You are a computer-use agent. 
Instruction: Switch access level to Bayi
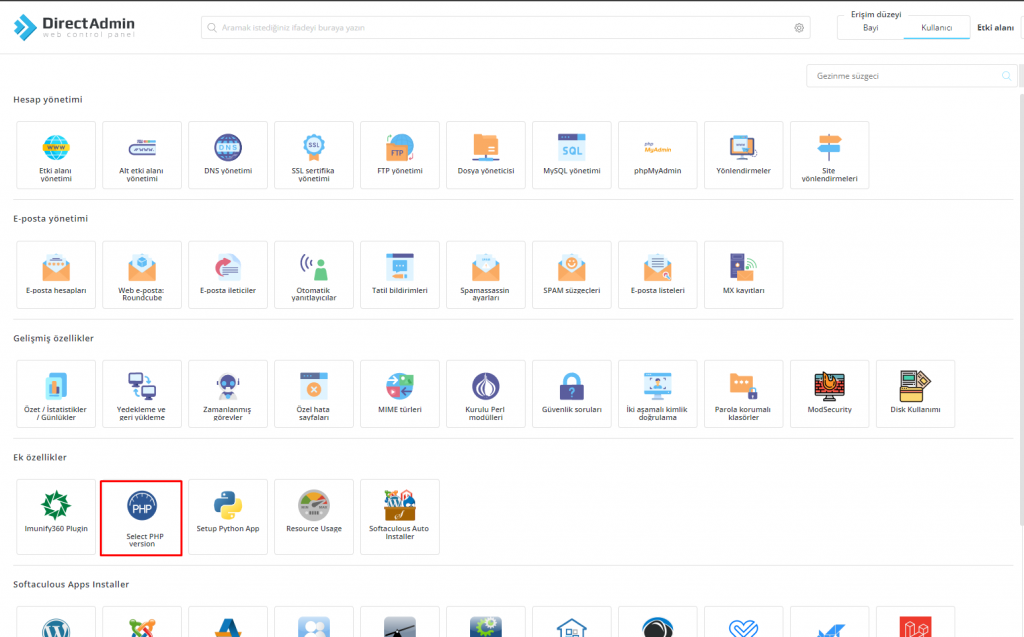(x=870, y=27)
